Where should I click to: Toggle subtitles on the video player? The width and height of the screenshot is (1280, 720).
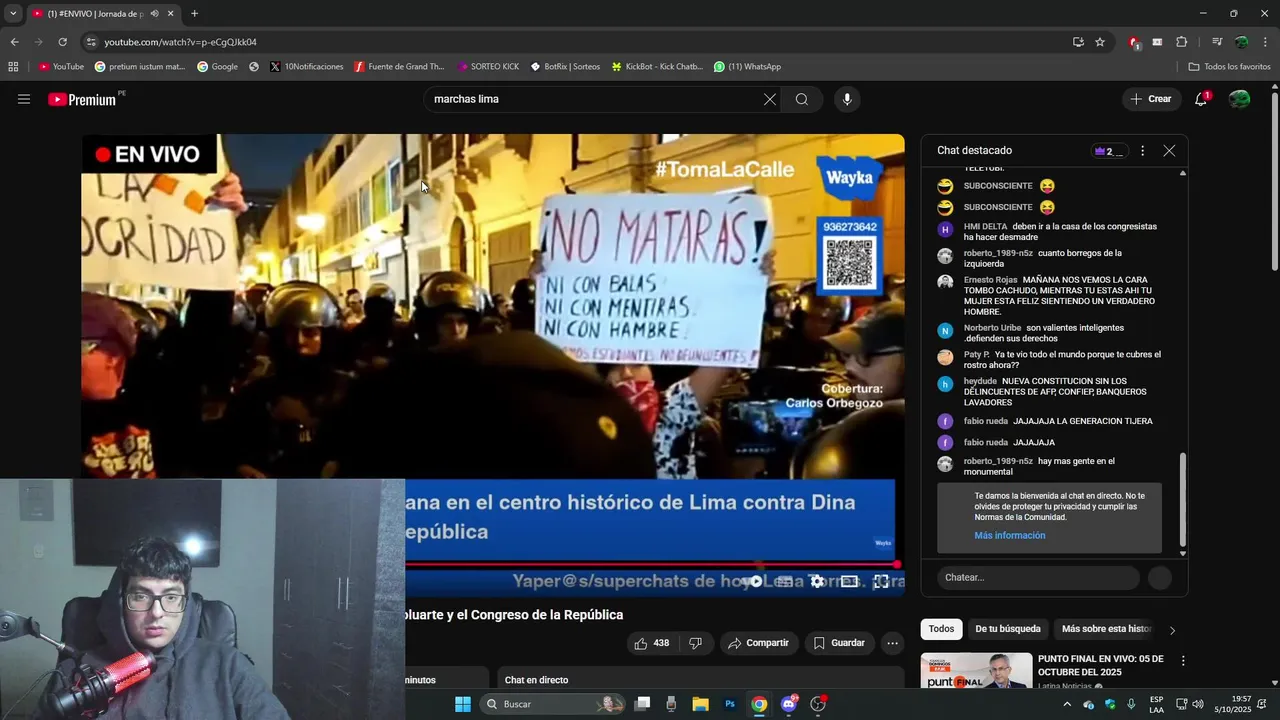[786, 581]
